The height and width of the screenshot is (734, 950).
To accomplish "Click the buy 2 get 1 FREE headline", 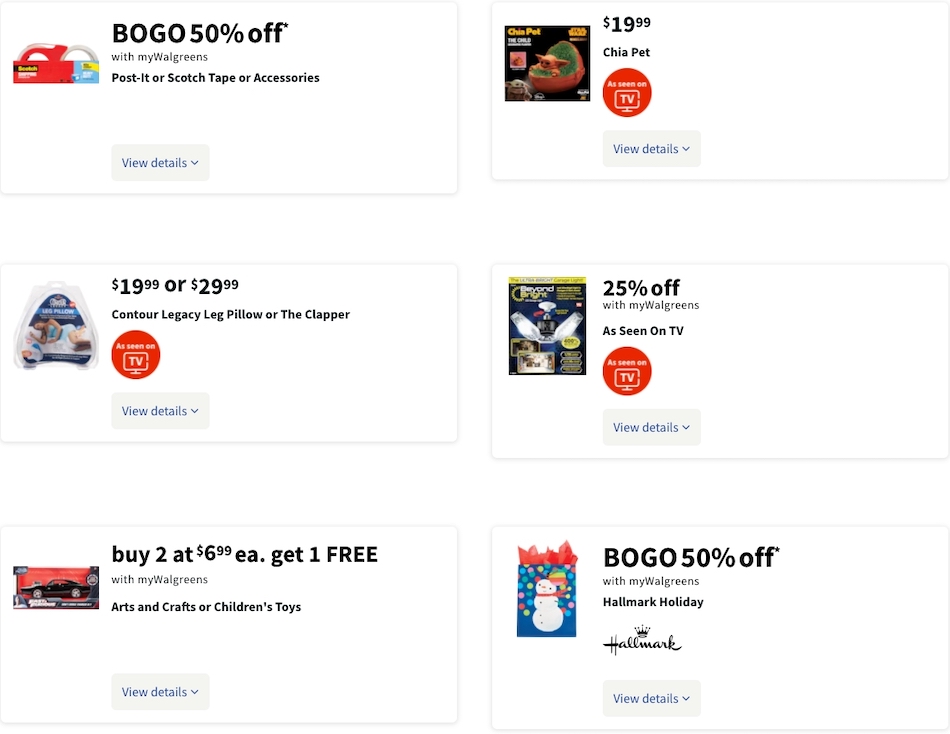I will pyautogui.click(x=244, y=554).
